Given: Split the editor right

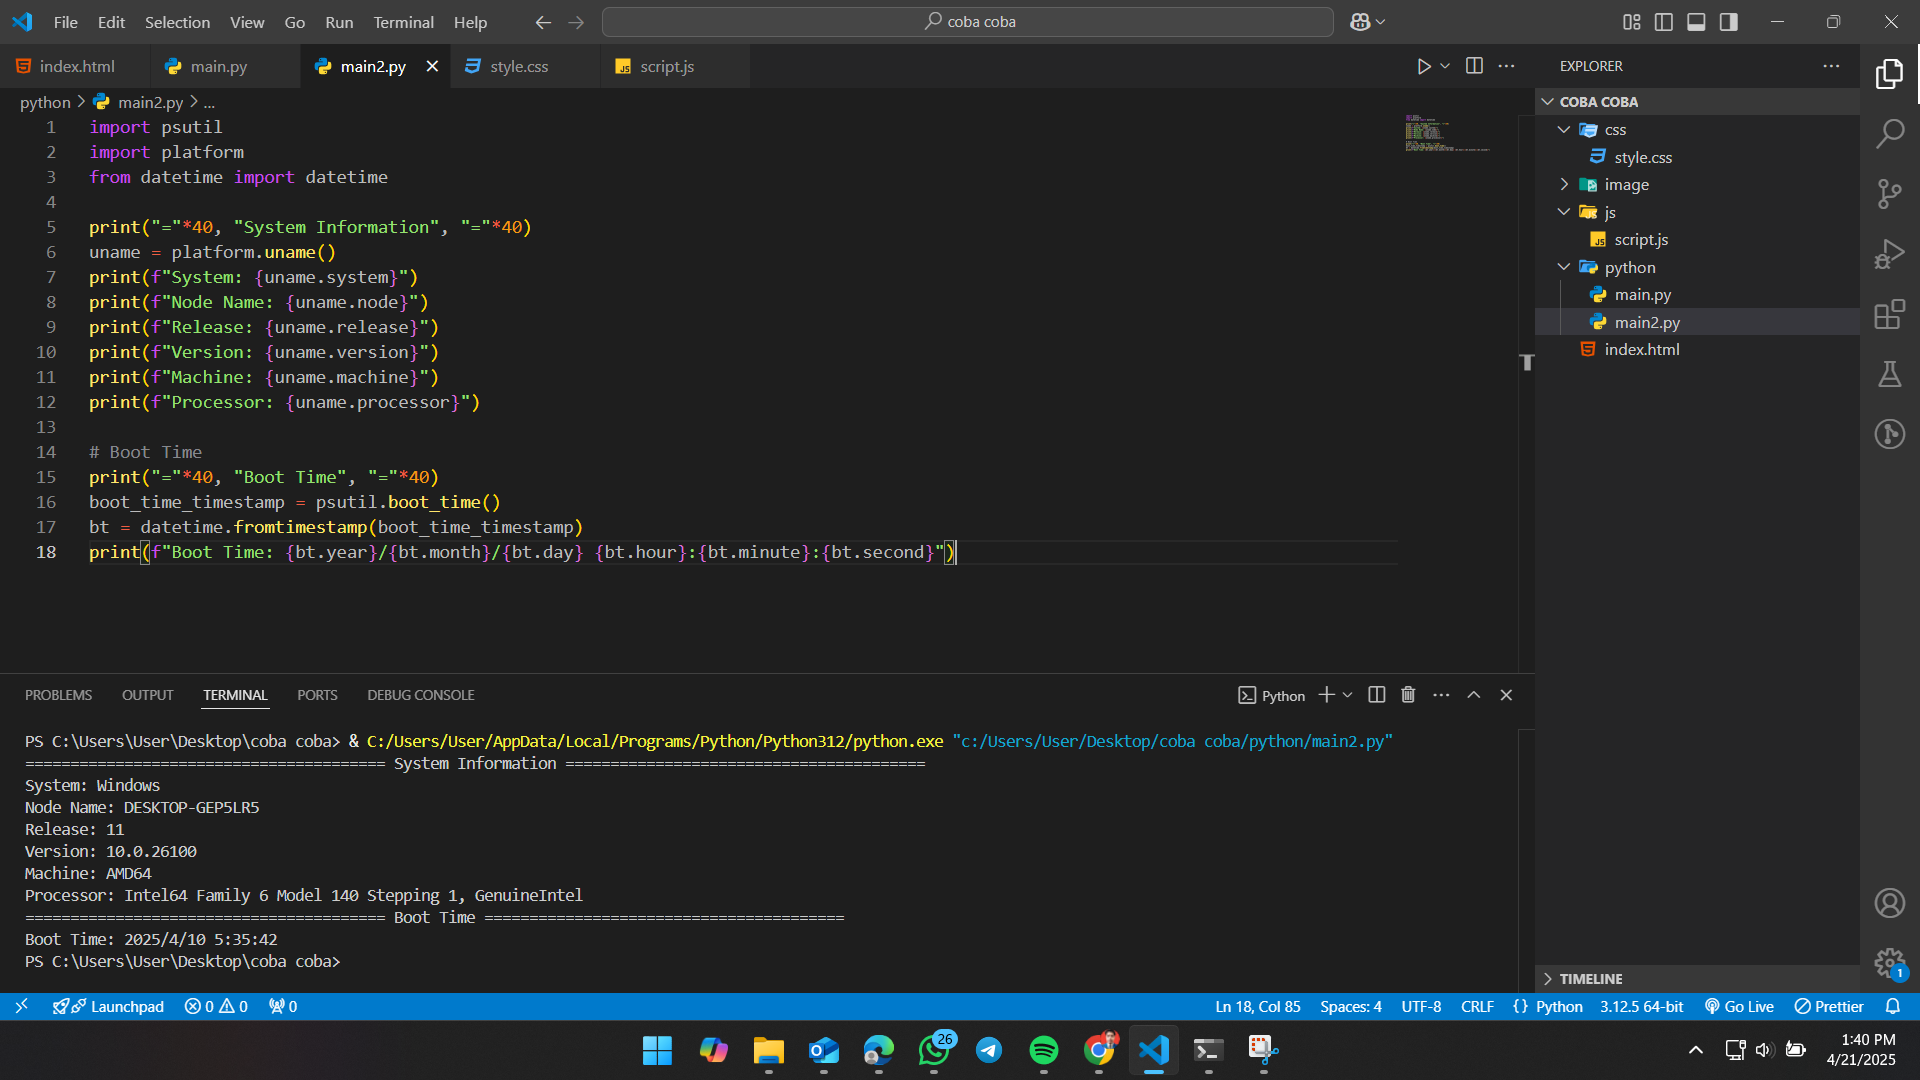Looking at the screenshot, I should point(1474,66).
